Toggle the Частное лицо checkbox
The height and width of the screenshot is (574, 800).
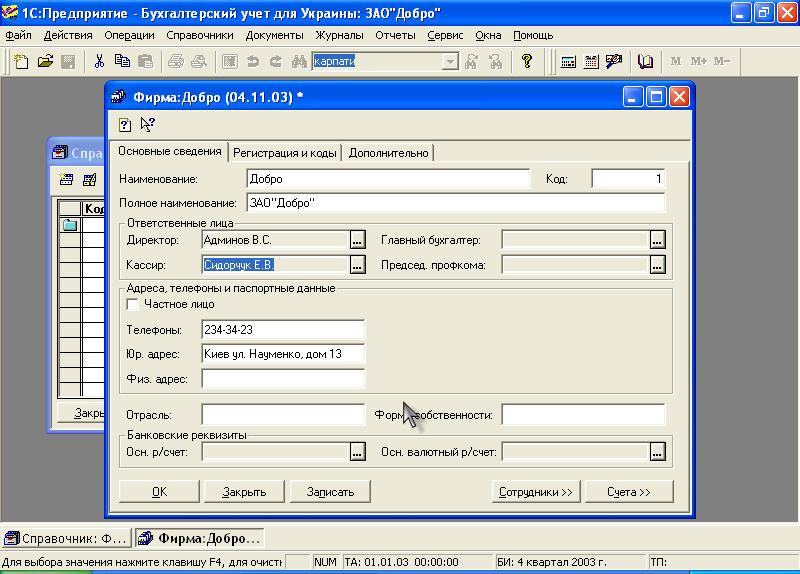[132, 305]
